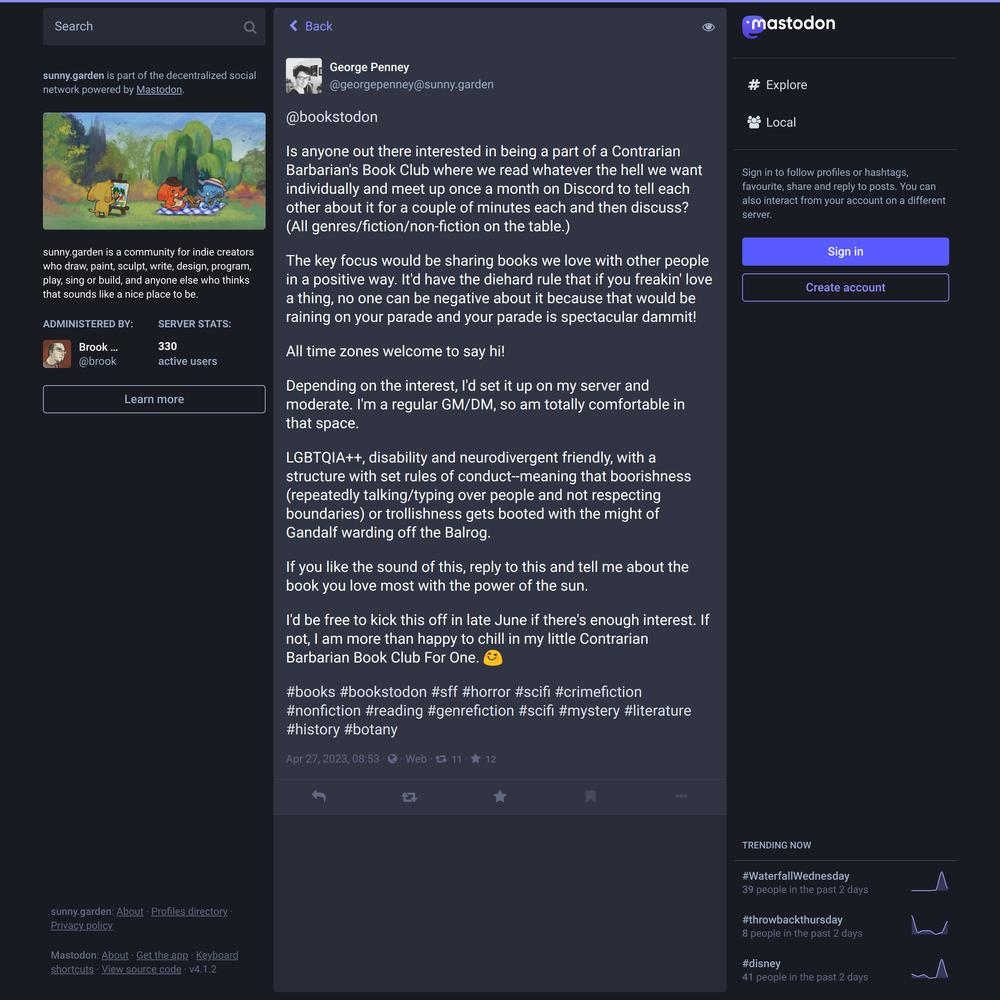Click the Mastodon logo
This screenshot has width=1000, height=1000.
point(789,26)
